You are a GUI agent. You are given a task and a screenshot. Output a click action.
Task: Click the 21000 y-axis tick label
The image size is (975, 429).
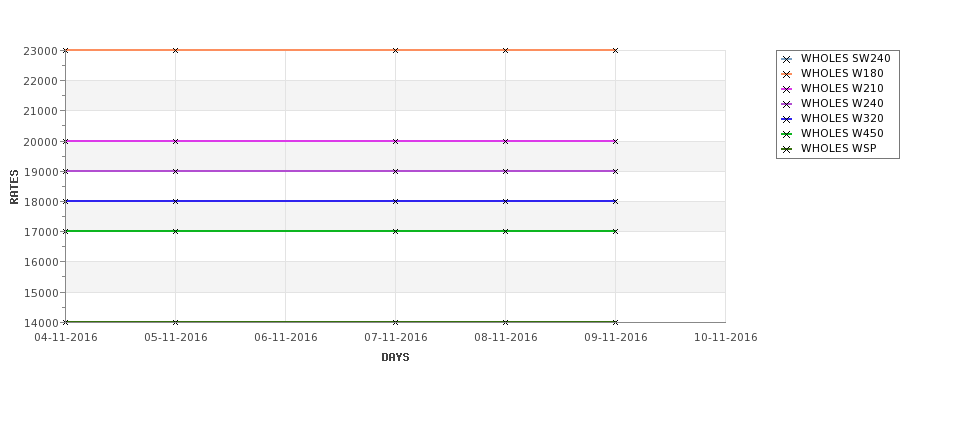pos(40,111)
